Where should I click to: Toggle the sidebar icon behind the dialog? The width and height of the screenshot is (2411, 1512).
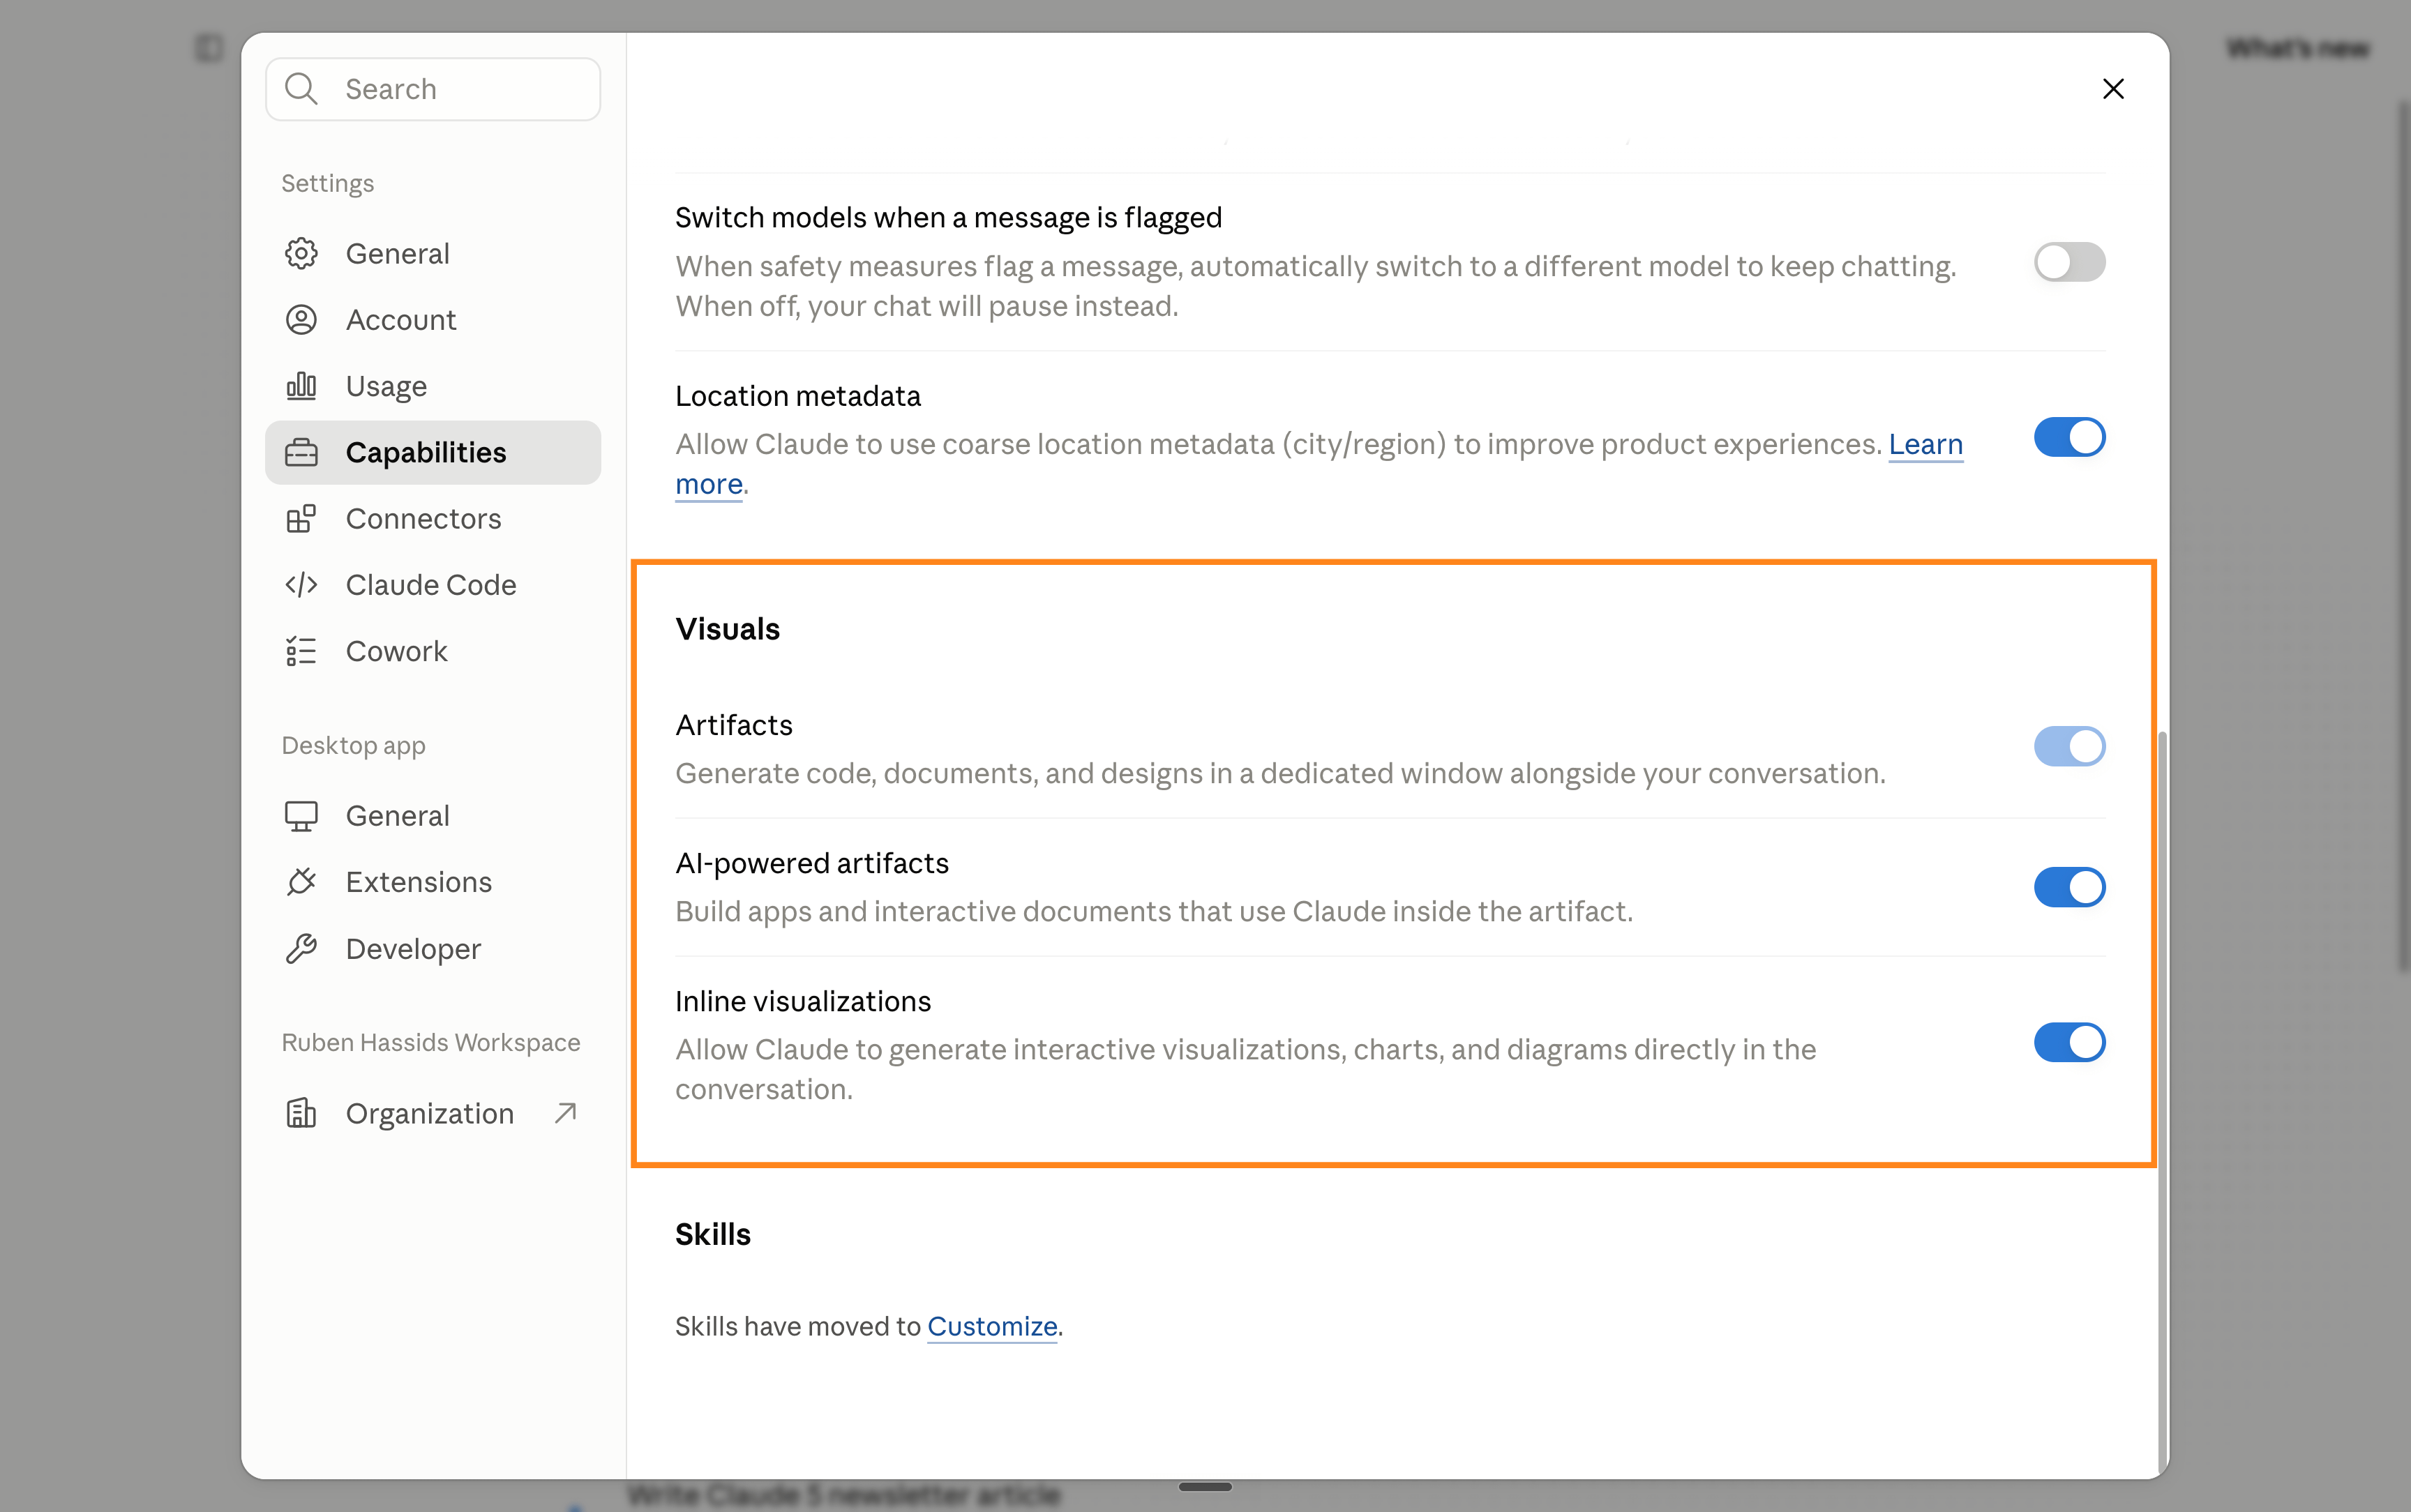coord(209,48)
